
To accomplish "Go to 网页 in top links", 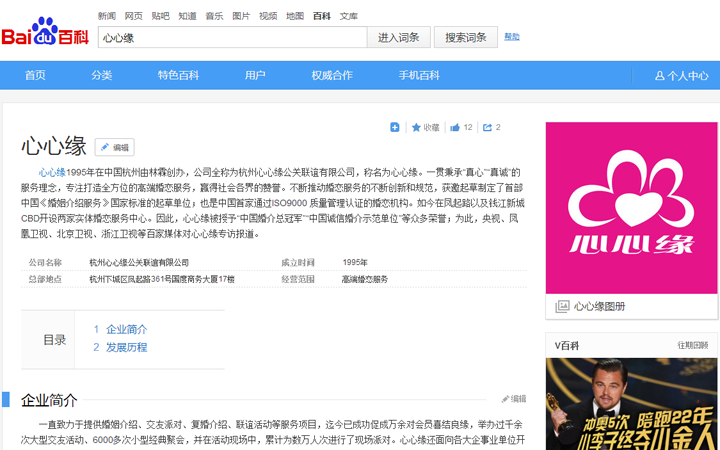I will point(134,16).
